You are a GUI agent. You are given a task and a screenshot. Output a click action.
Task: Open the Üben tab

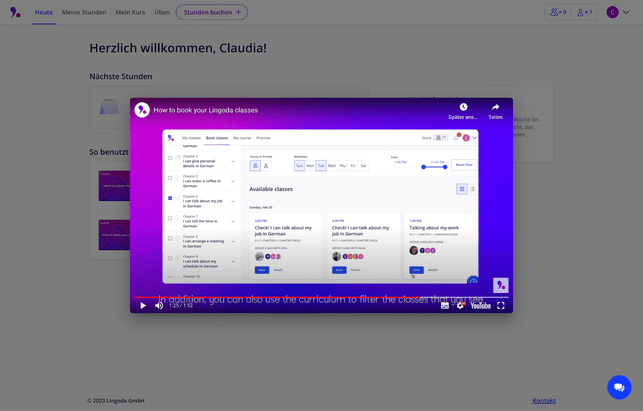[162, 12]
